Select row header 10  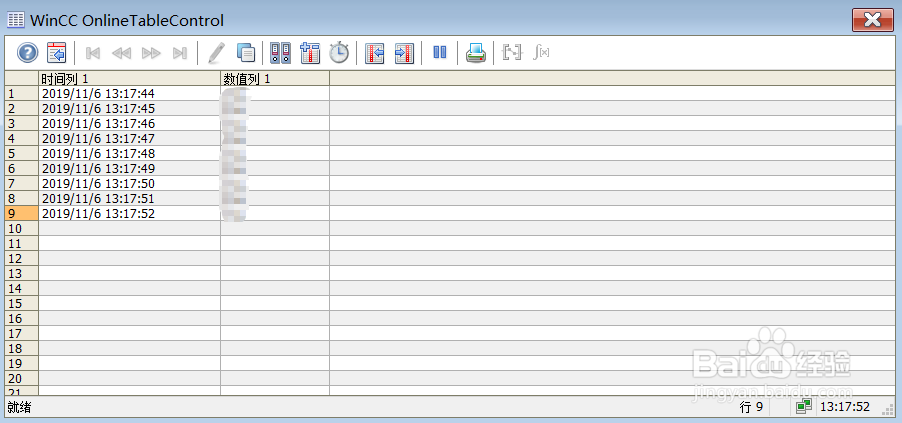coord(22,228)
